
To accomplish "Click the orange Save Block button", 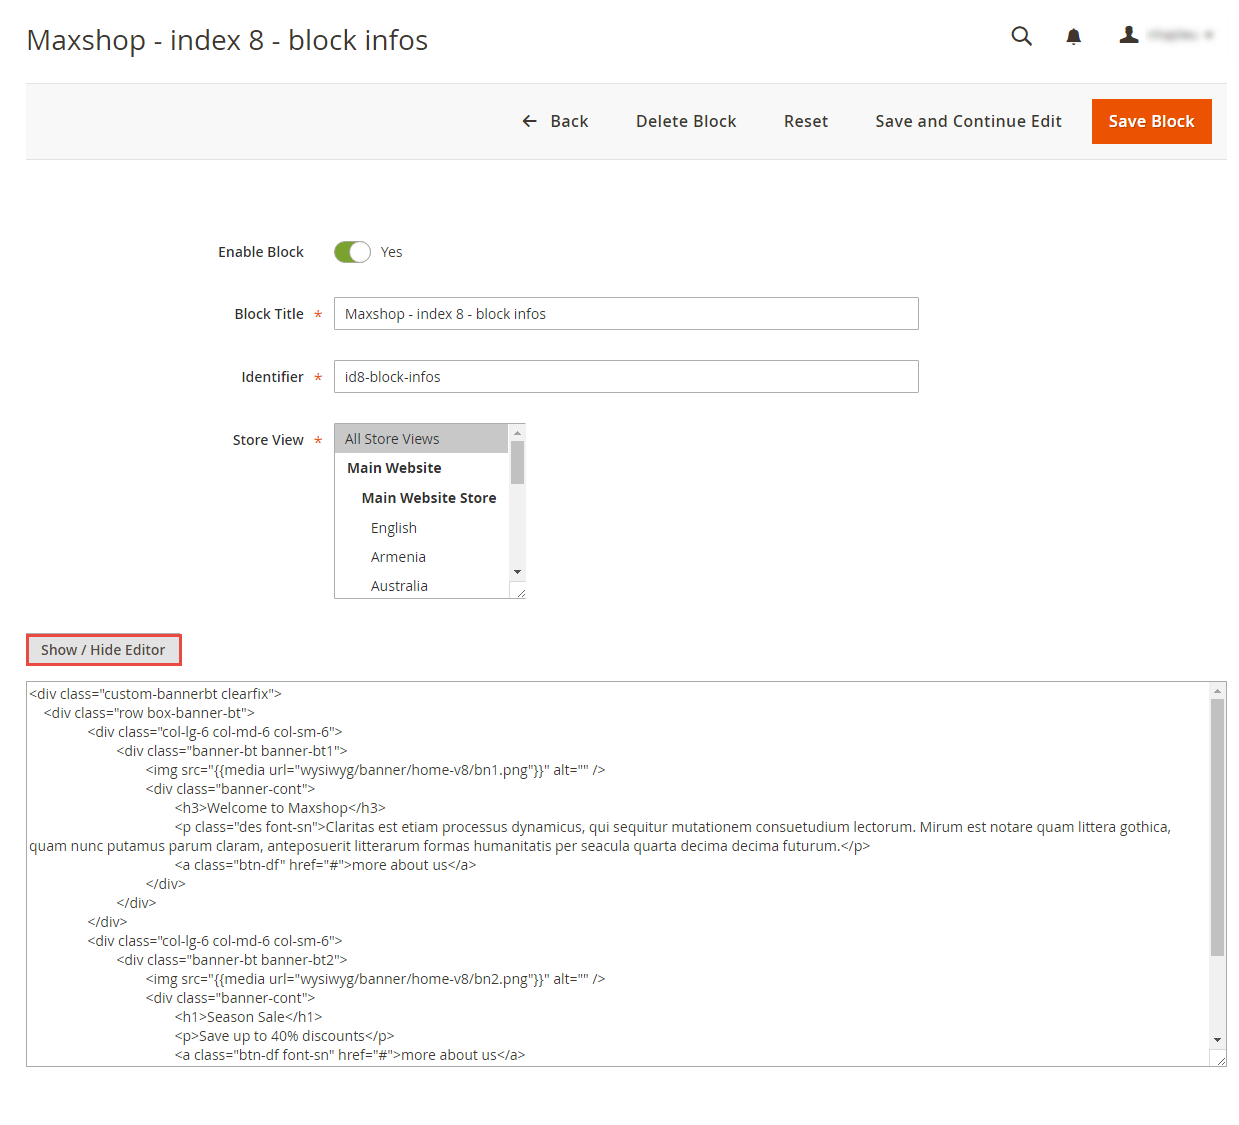I will [1151, 121].
